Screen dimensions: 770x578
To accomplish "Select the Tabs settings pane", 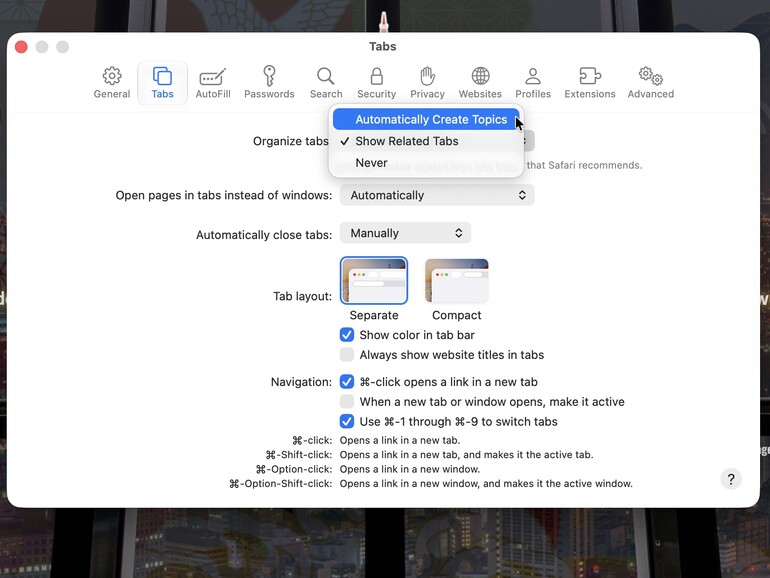I will pyautogui.click(x=163, y=83).
